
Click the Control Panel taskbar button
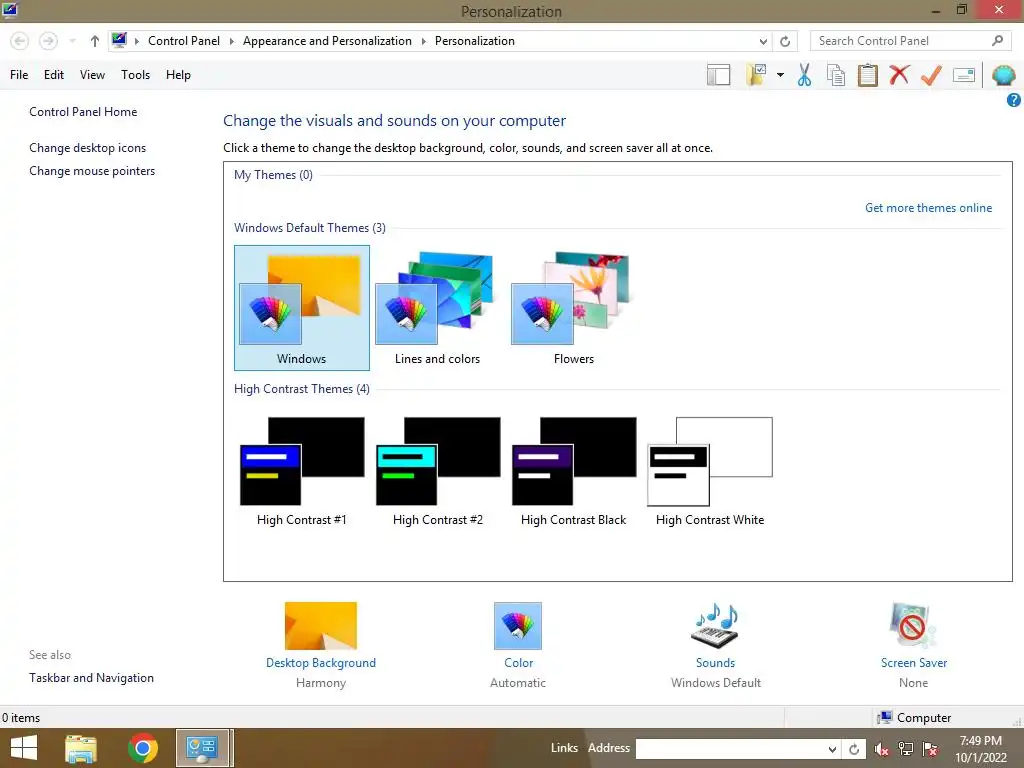pyautogui.click(x=202, y=748)
